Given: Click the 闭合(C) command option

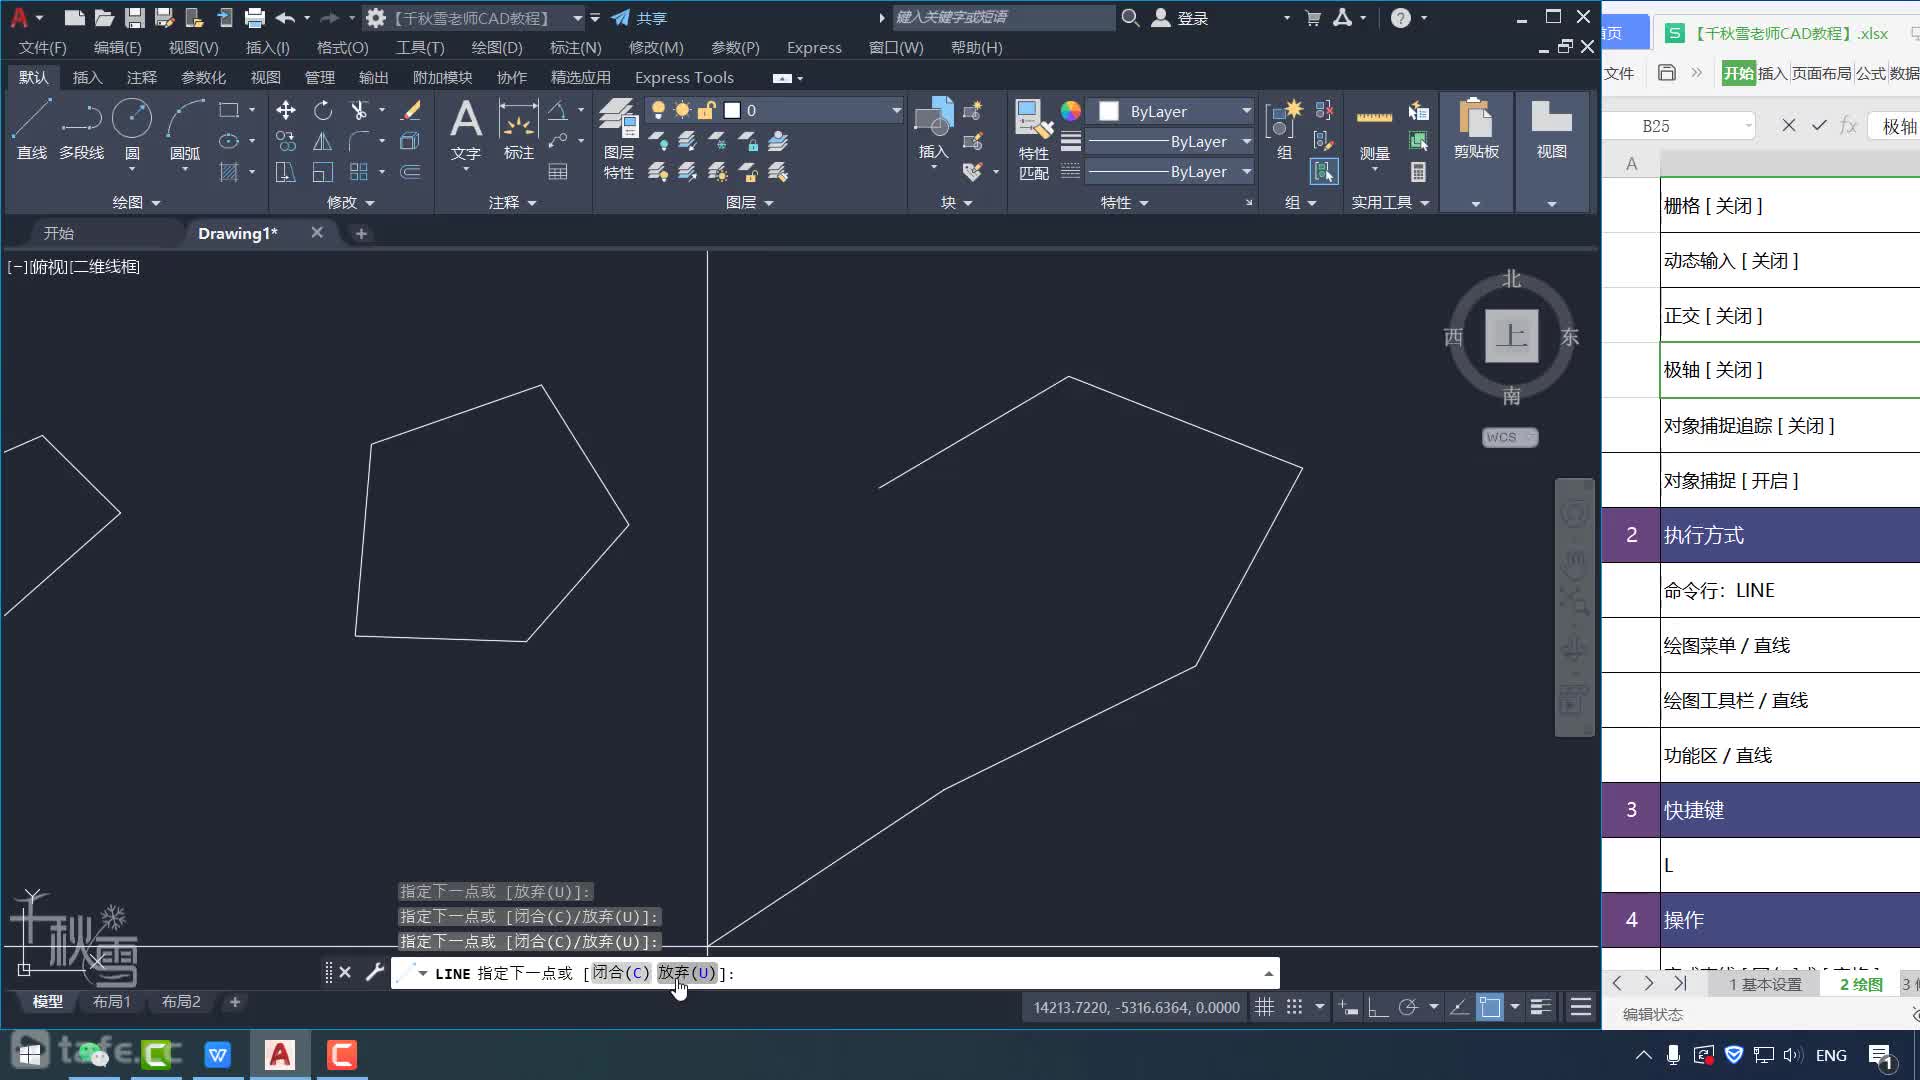Looking at the screenshot, I should (621, 973).
